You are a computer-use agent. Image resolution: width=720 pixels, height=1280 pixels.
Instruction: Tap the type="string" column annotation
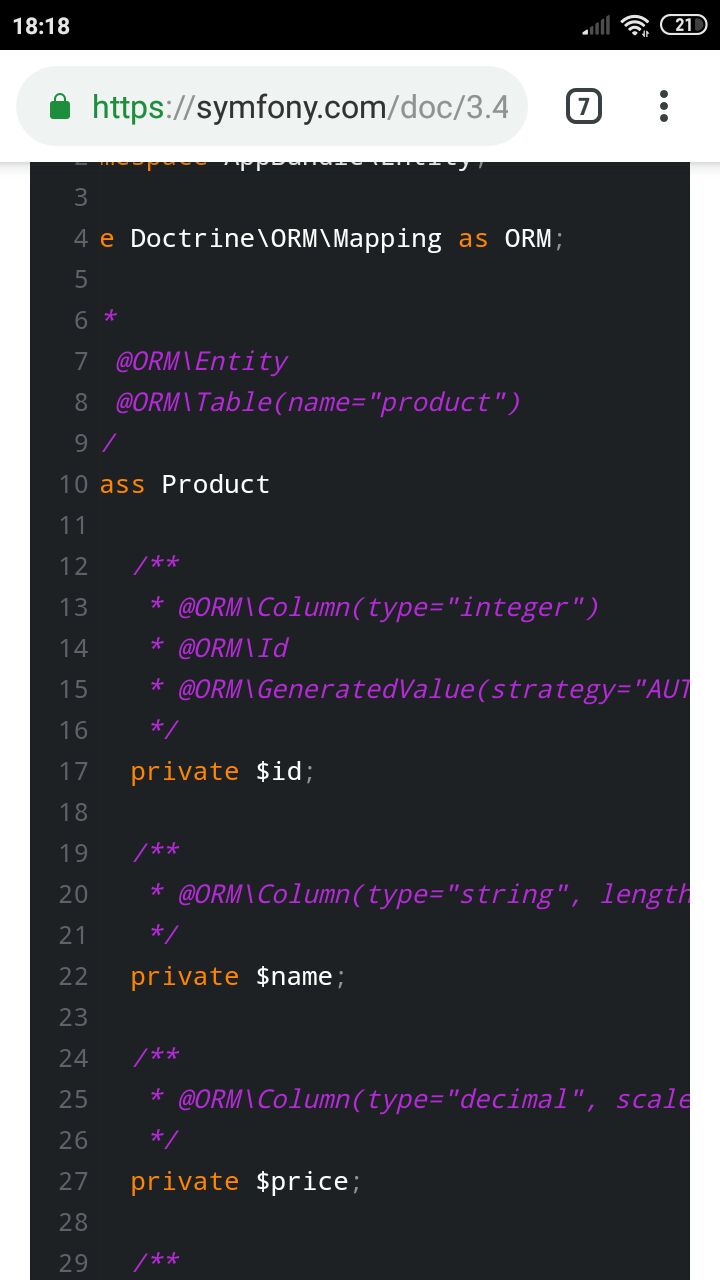[x=434, y=894]
